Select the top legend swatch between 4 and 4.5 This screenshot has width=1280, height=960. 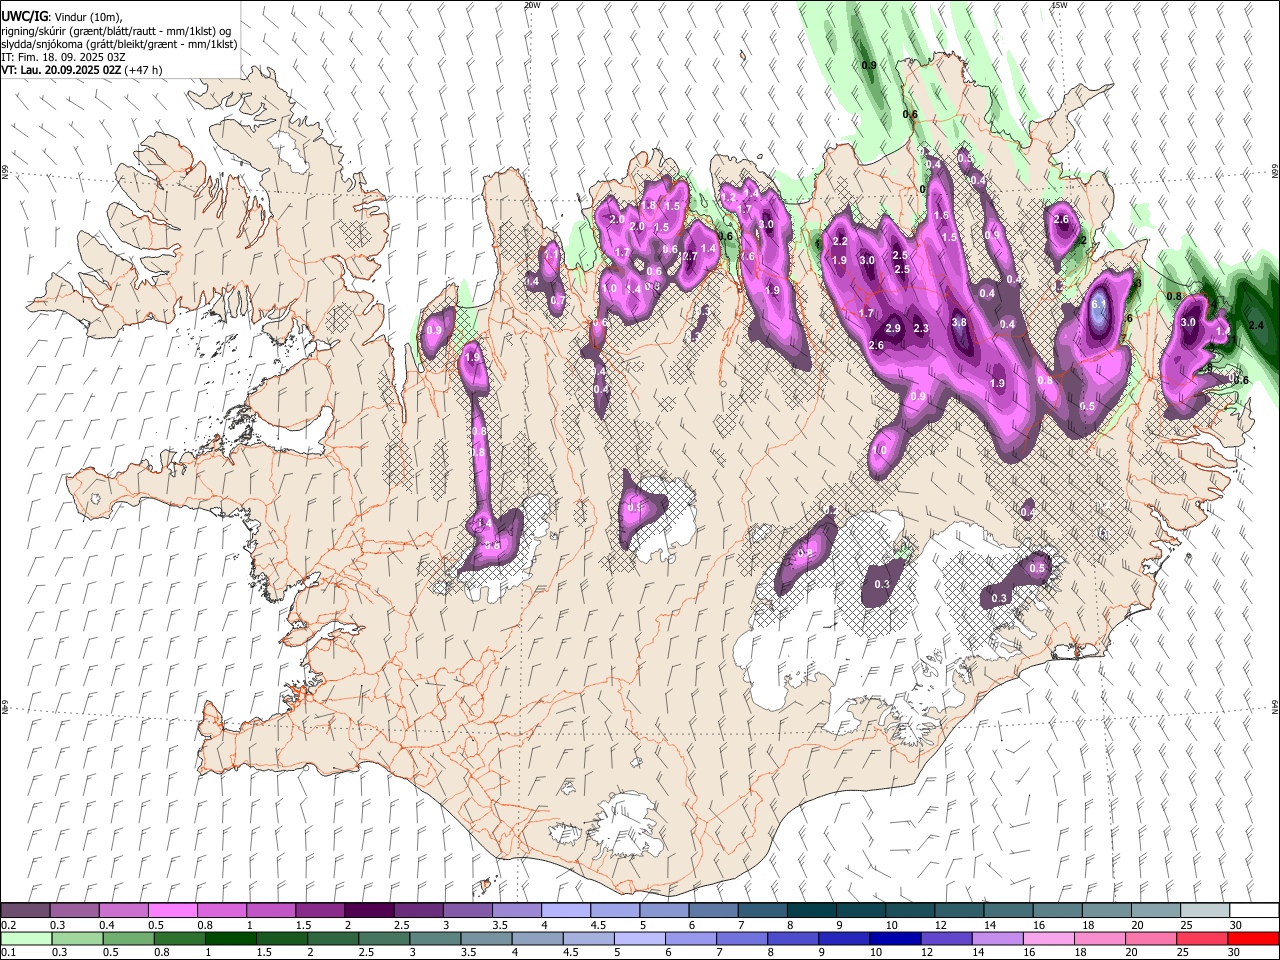(566, 910)
